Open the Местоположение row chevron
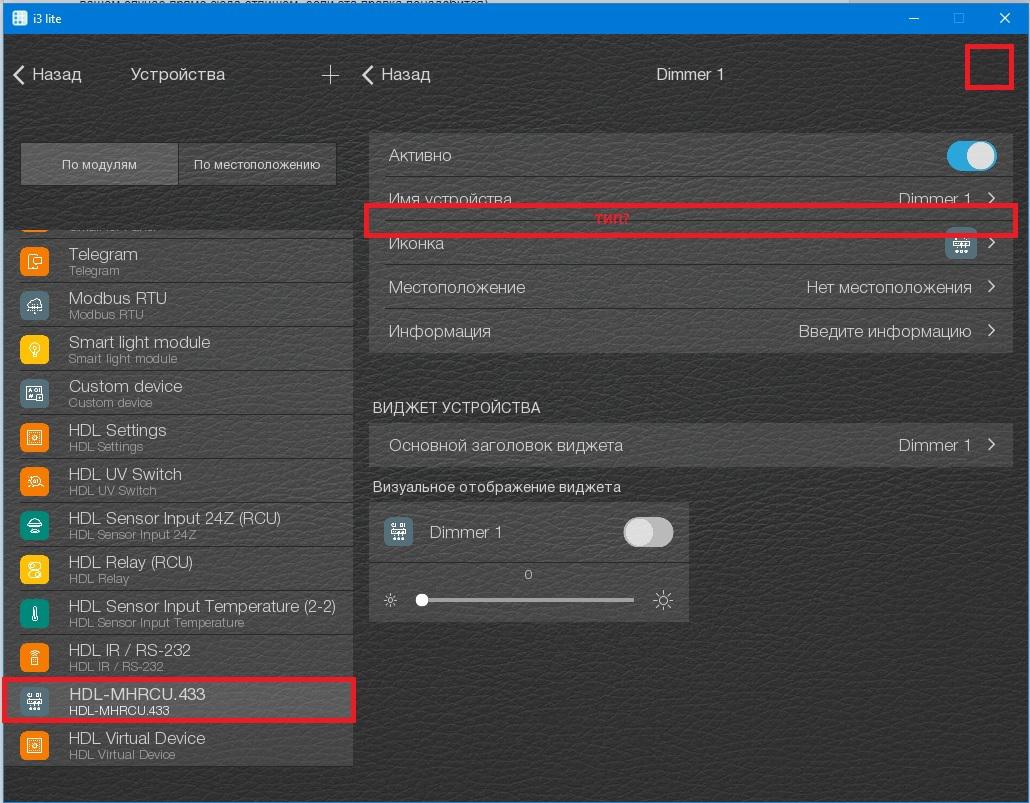 991,287
